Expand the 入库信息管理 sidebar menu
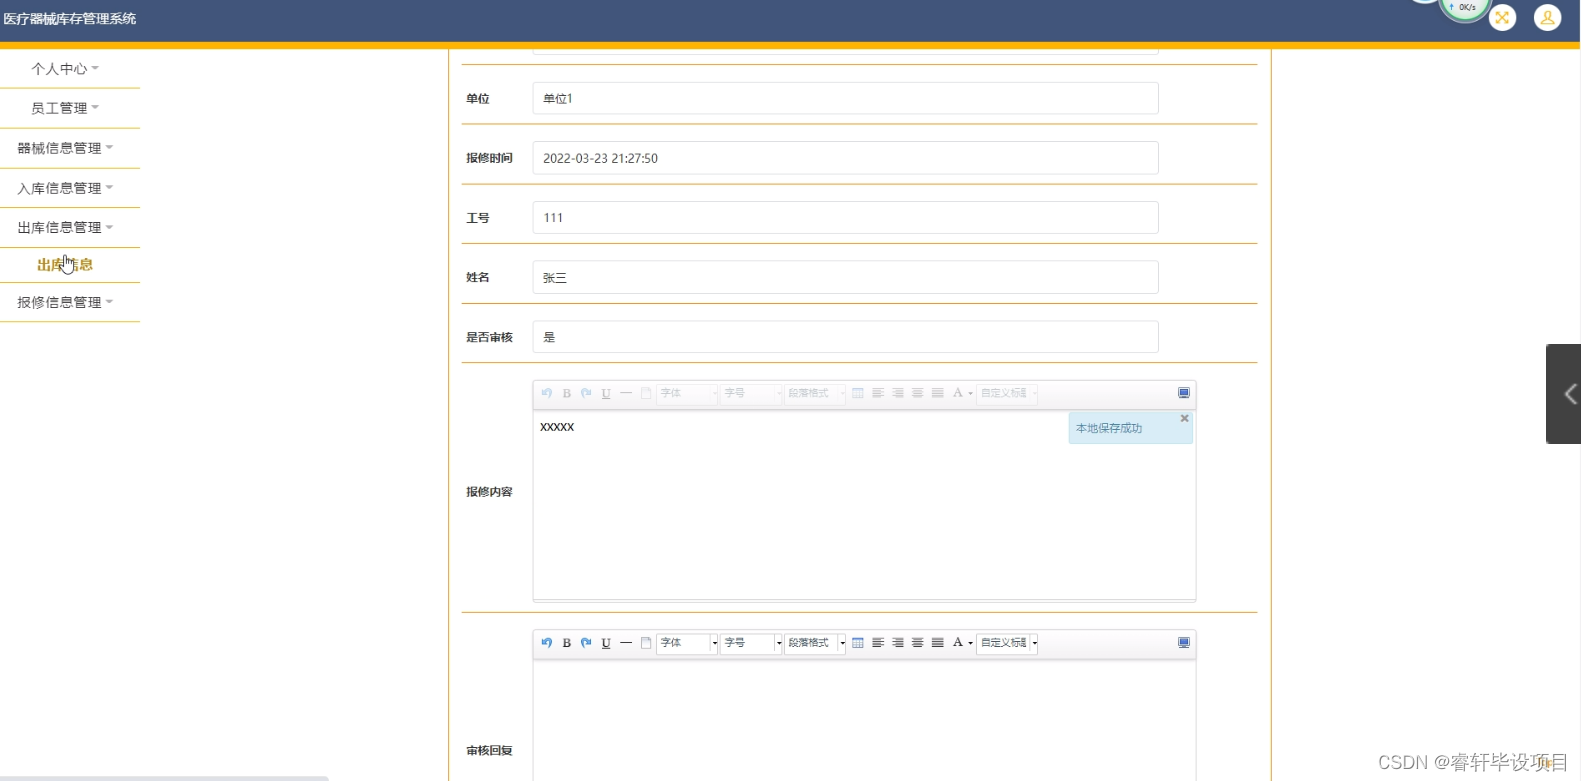Screen dimensions: 1581x781 click(x=65, y=188)
